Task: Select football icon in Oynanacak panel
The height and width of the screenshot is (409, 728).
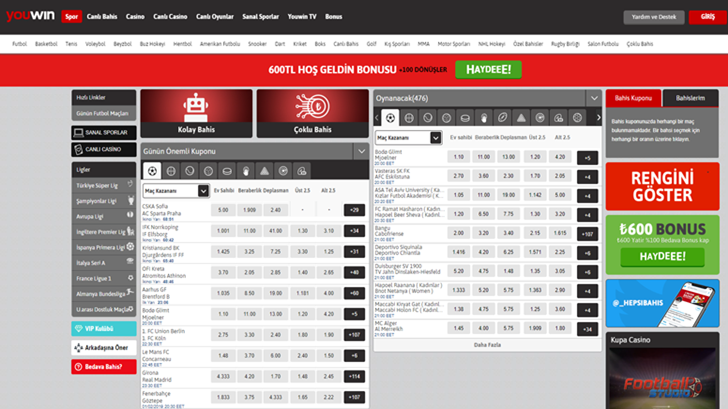Action: 390,118
